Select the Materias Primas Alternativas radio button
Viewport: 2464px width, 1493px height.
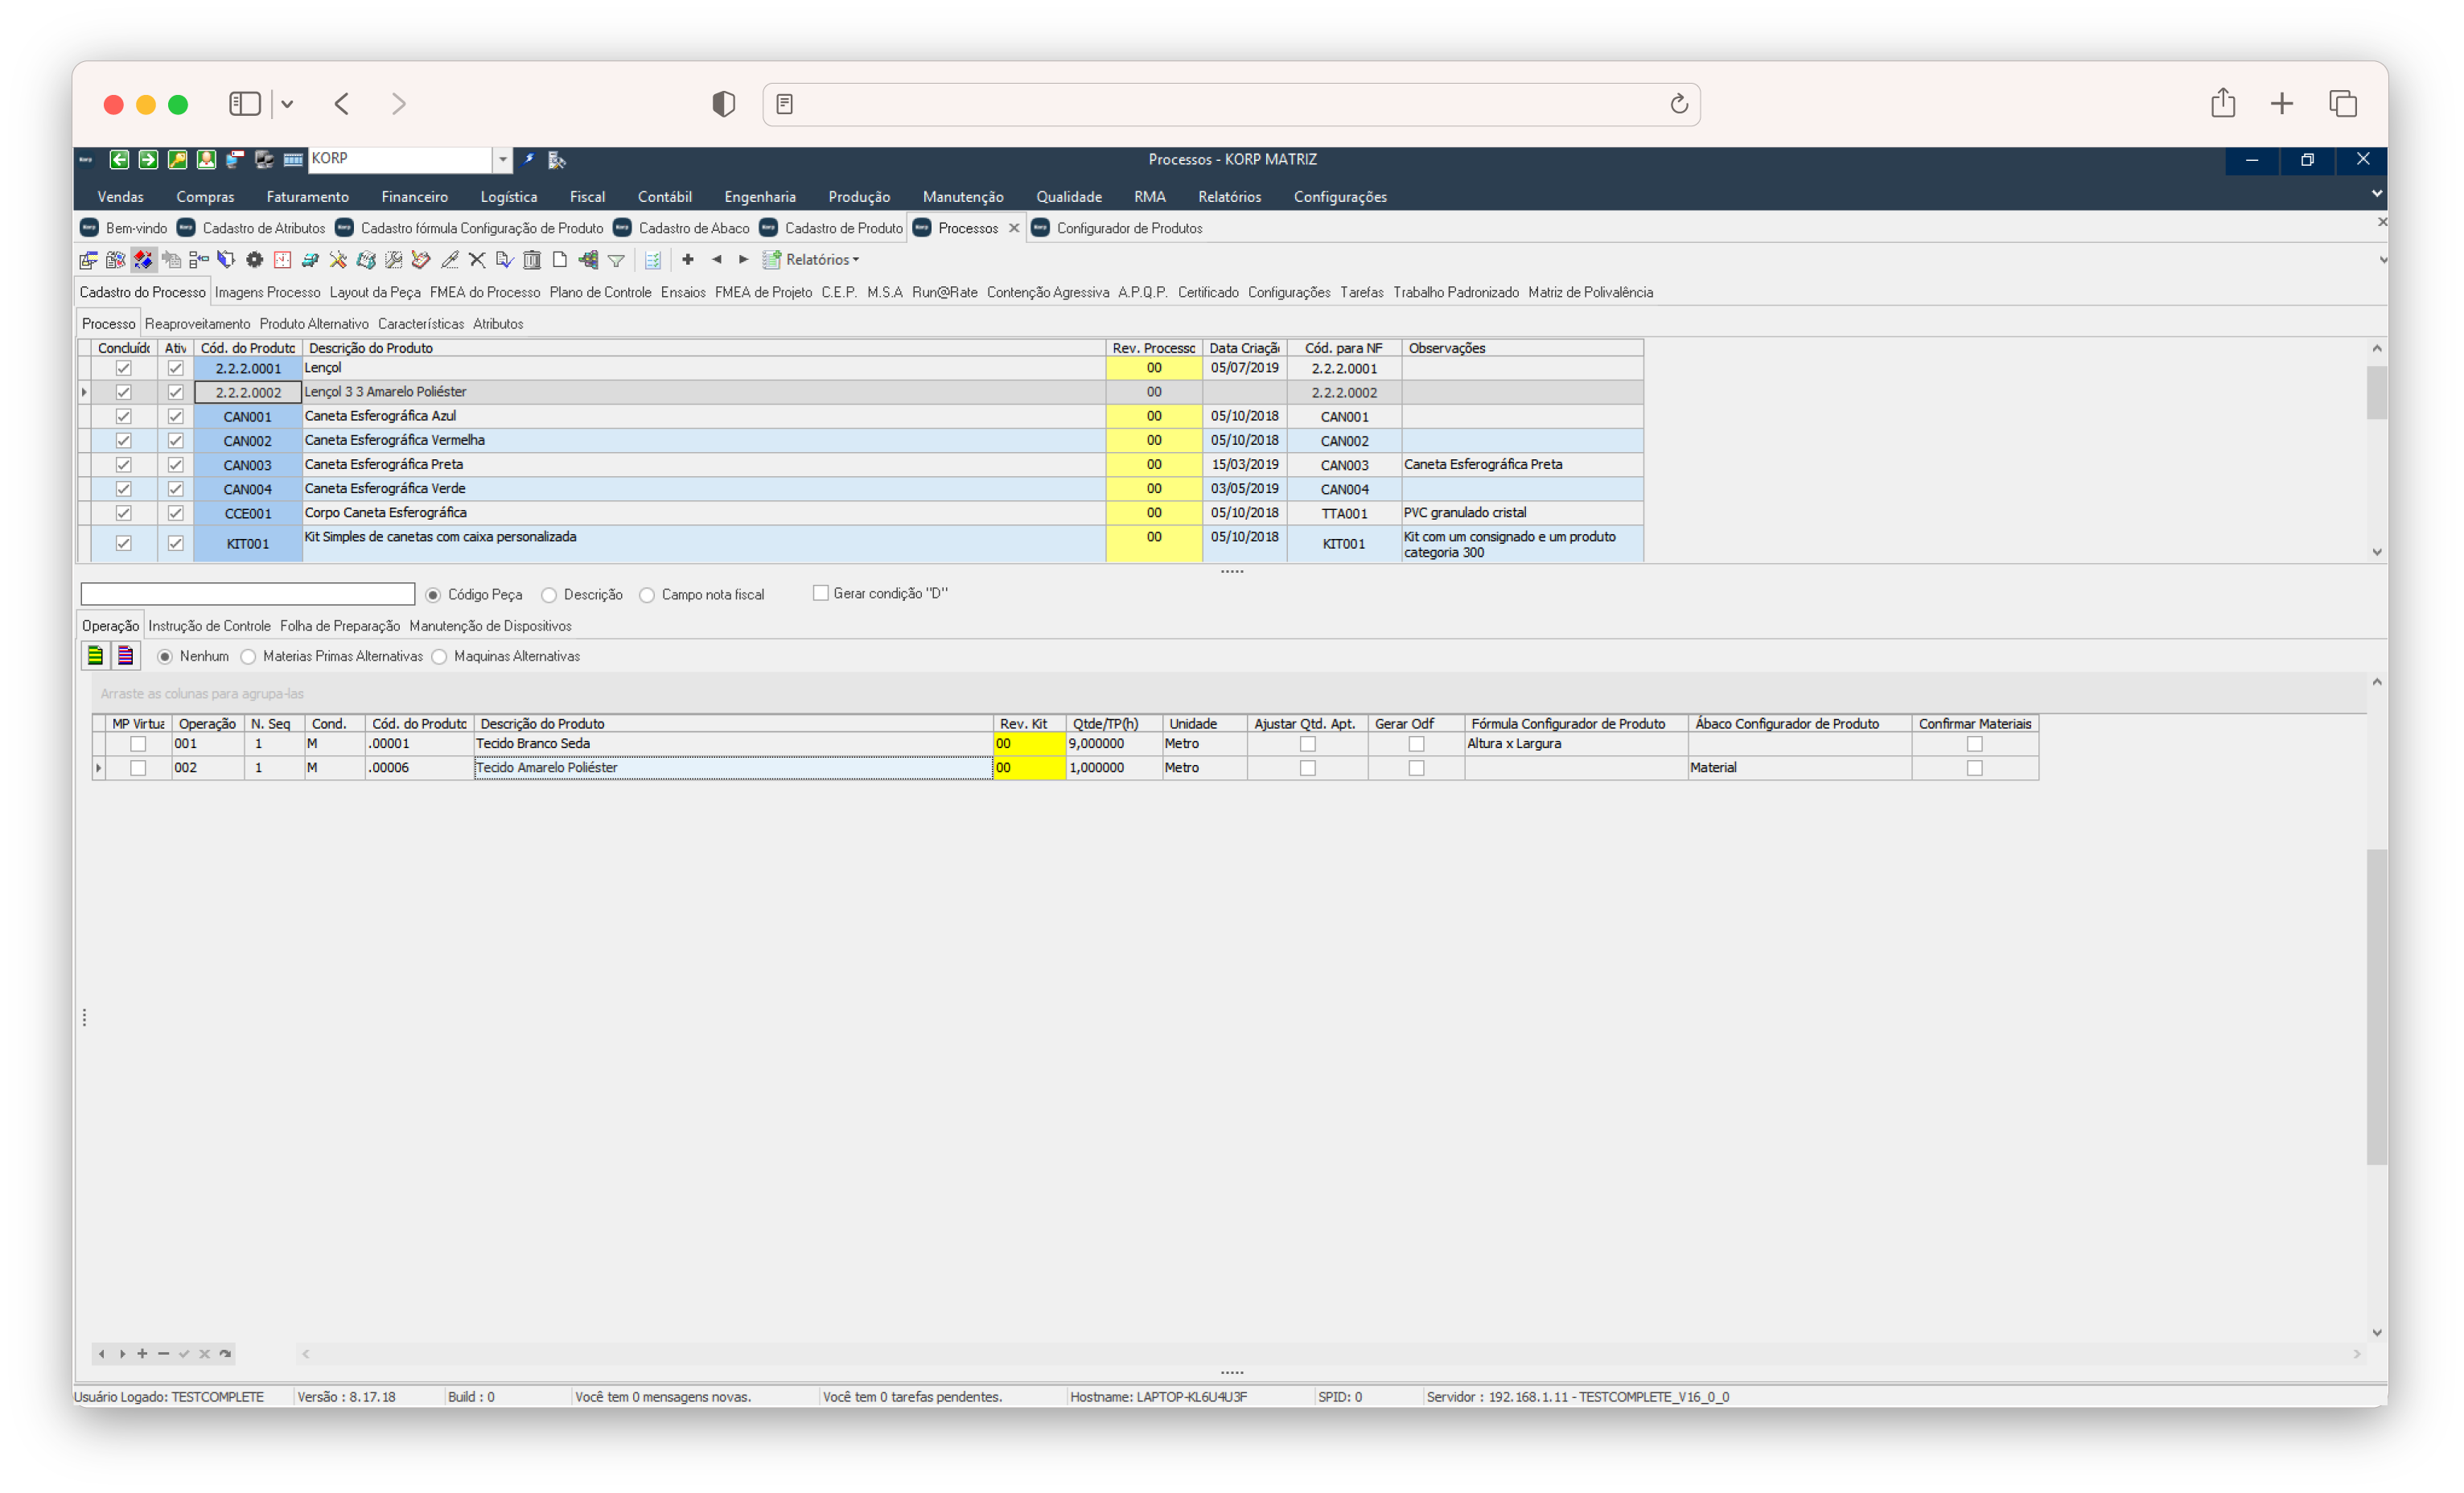(249, 656)
